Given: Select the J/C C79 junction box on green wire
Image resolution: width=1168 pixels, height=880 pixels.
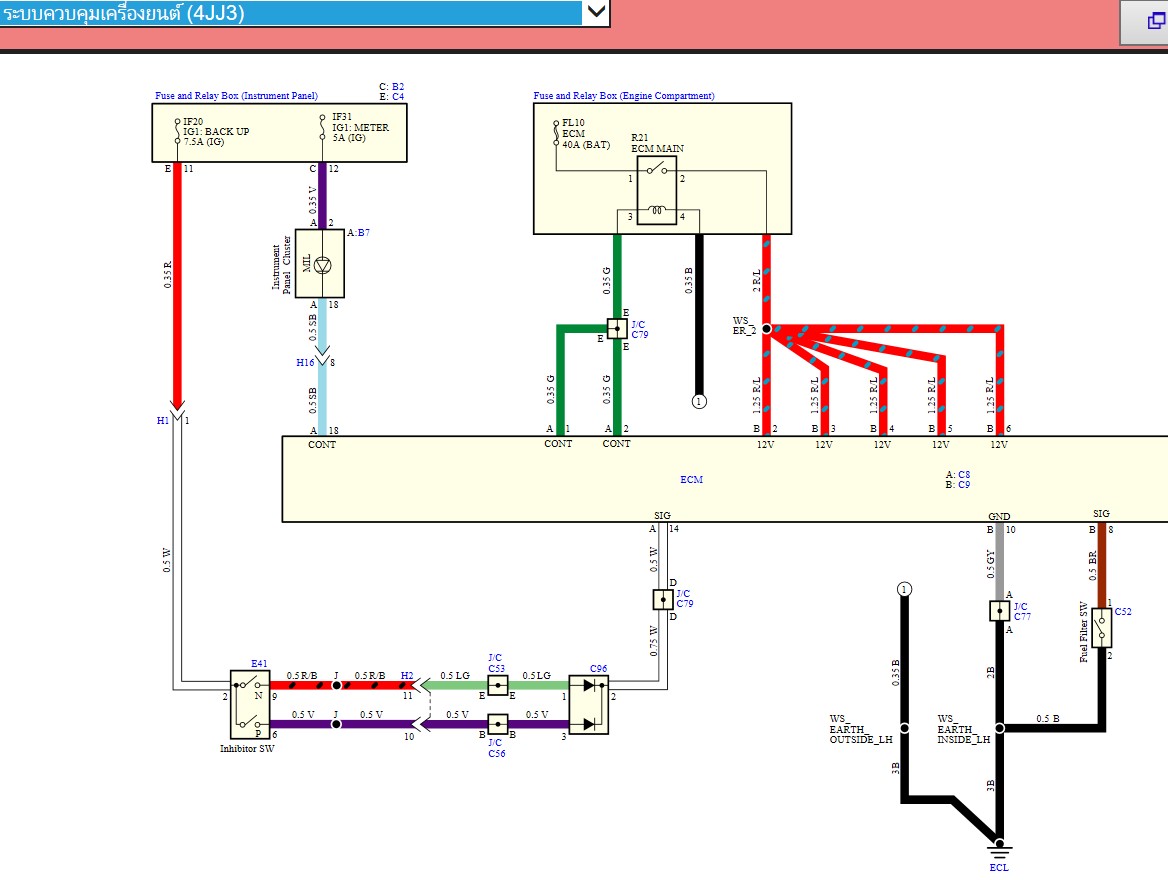Looking at the screenshot, I should pyautogui.click(x=616, y=327).
